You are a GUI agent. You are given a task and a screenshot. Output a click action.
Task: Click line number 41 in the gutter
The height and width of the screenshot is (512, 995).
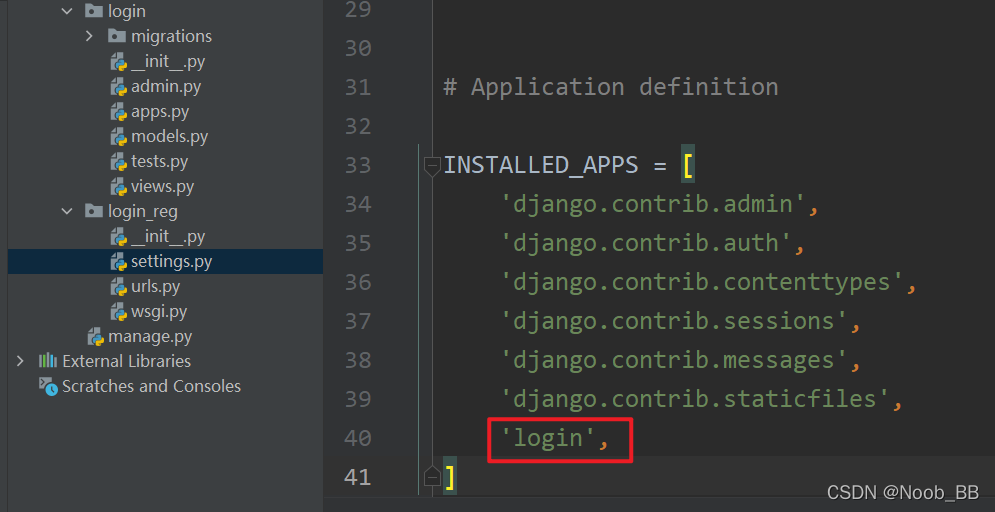(359, 477)
